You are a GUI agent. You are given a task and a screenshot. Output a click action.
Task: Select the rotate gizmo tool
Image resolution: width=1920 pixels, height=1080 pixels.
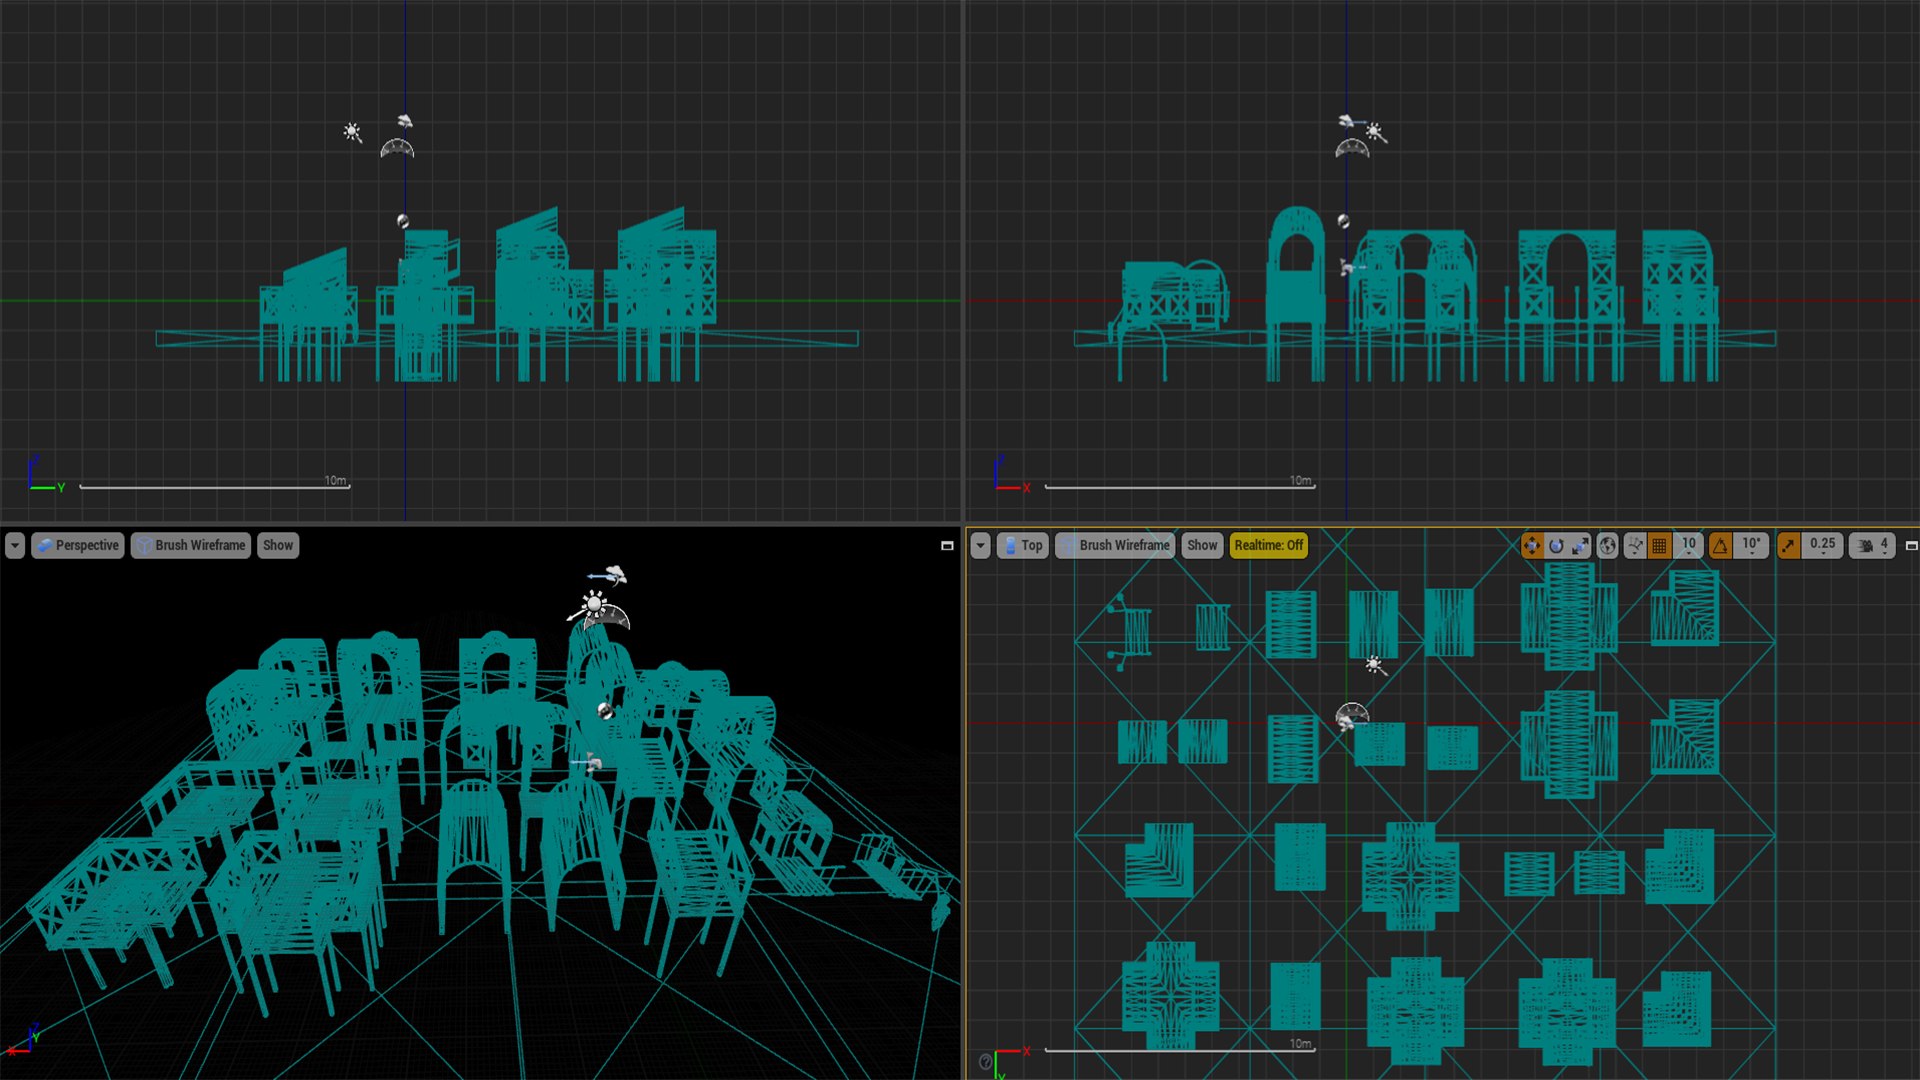(x=1556, y=545)
